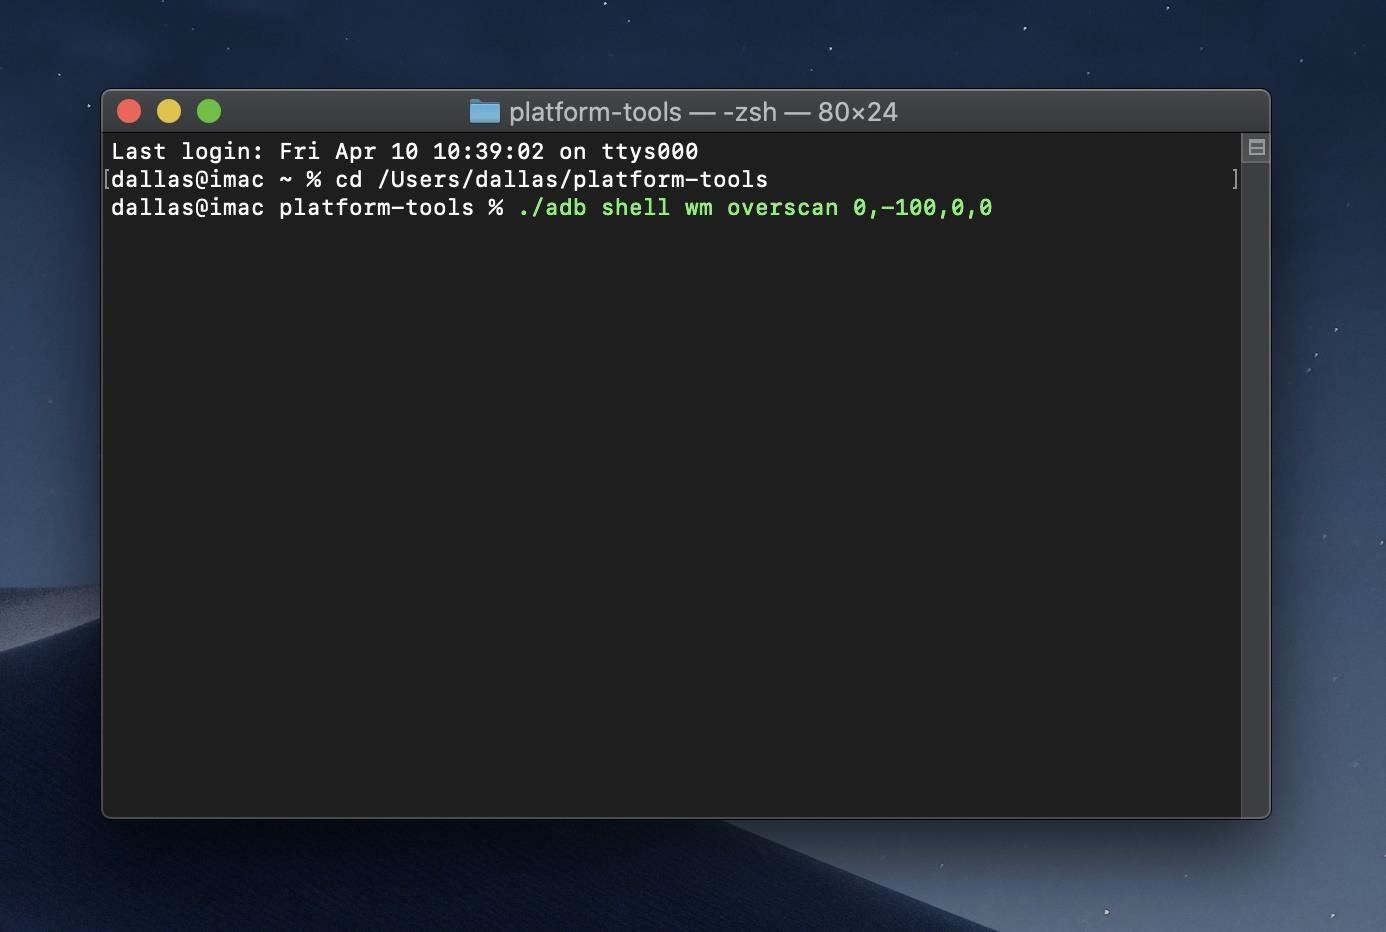Maximize Terminal using the green button
The width and height of the screenshot is (1386, 932).
click(209, 111)
